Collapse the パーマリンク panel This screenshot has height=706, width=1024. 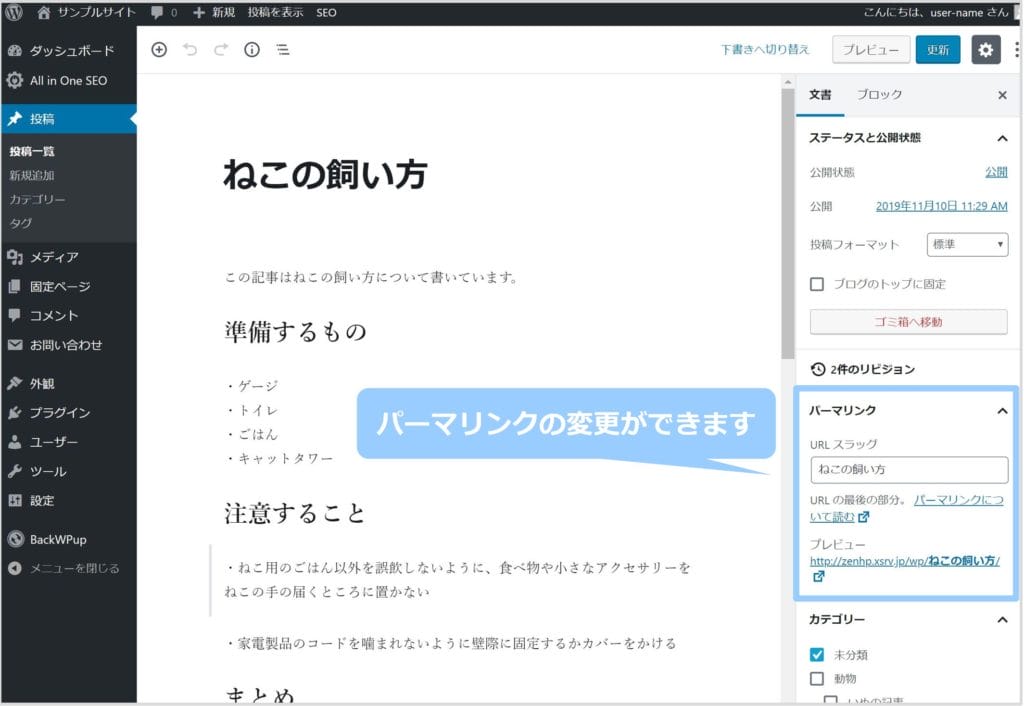click(1002, 410)
